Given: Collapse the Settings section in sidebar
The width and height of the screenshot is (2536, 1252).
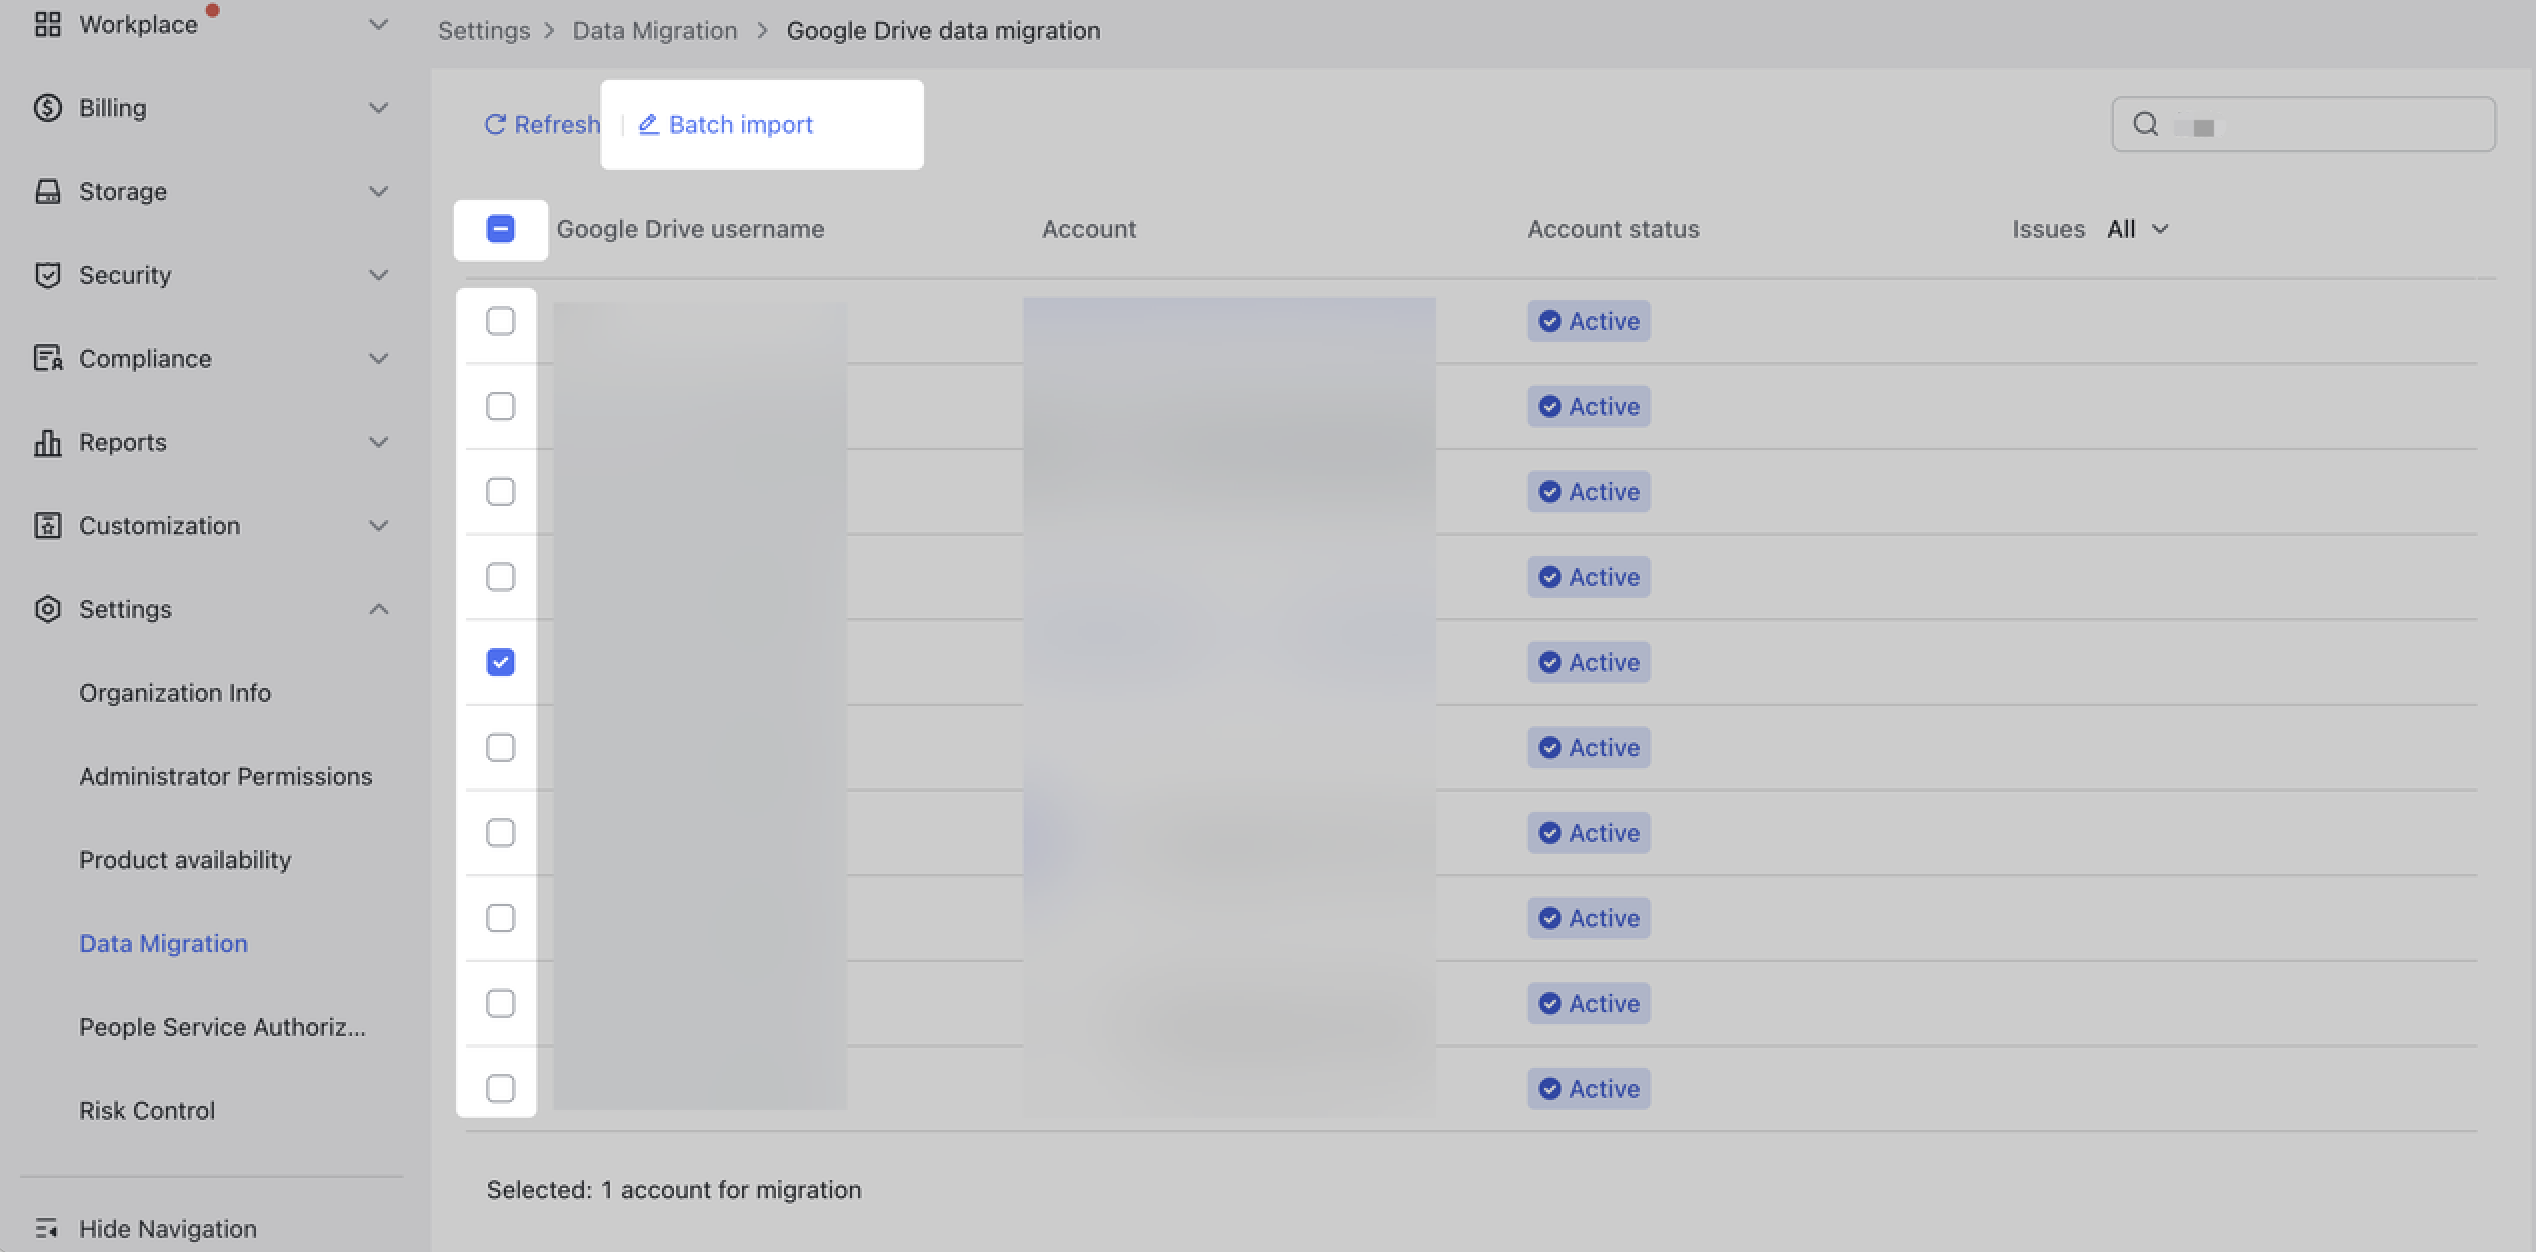Looking at the screenshot, I should tap(379, 609).
